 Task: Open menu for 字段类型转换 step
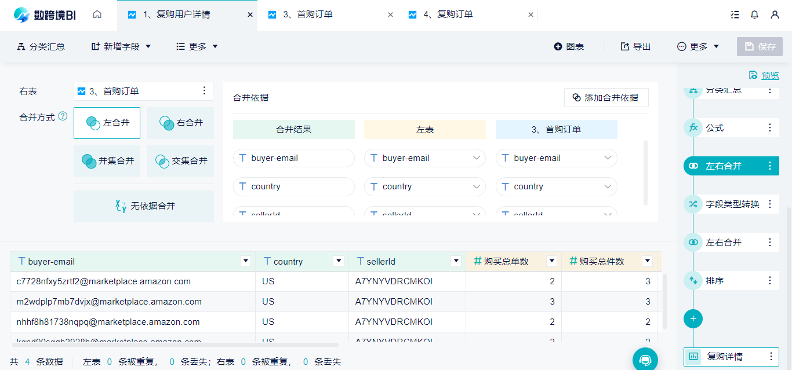(770, 204)
